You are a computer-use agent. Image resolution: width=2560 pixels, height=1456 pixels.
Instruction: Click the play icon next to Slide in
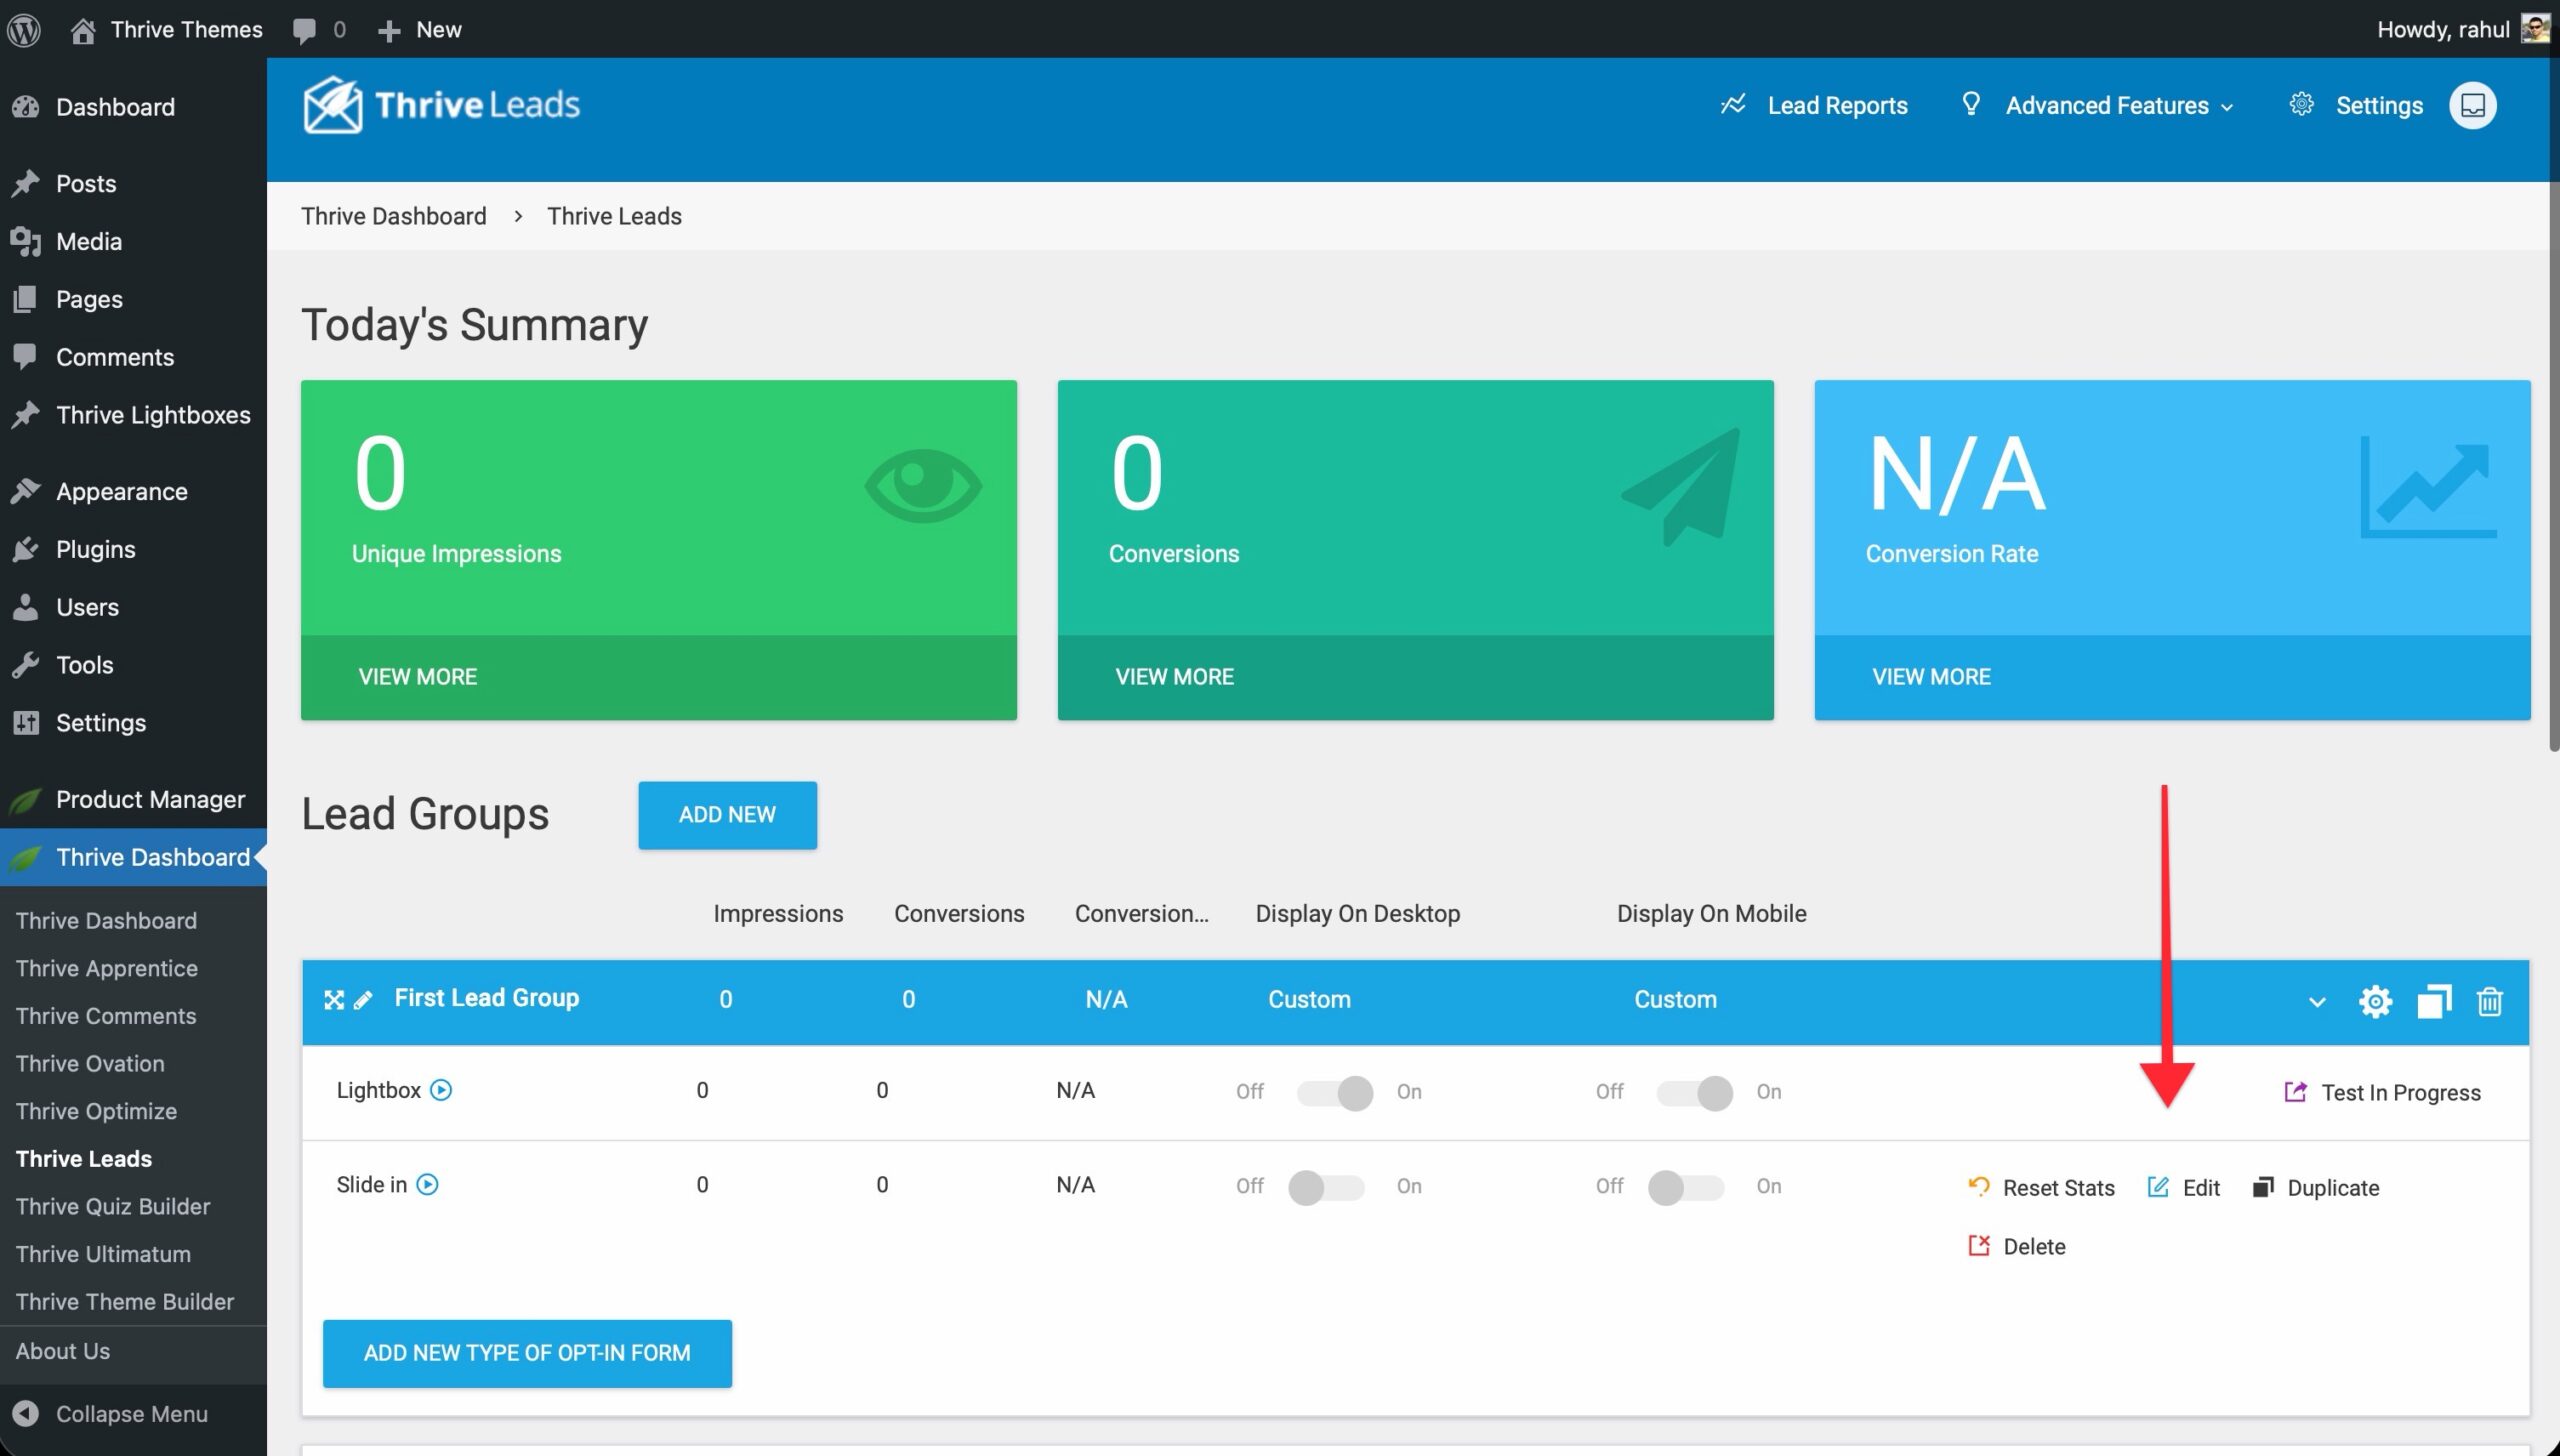point(427,1185)
